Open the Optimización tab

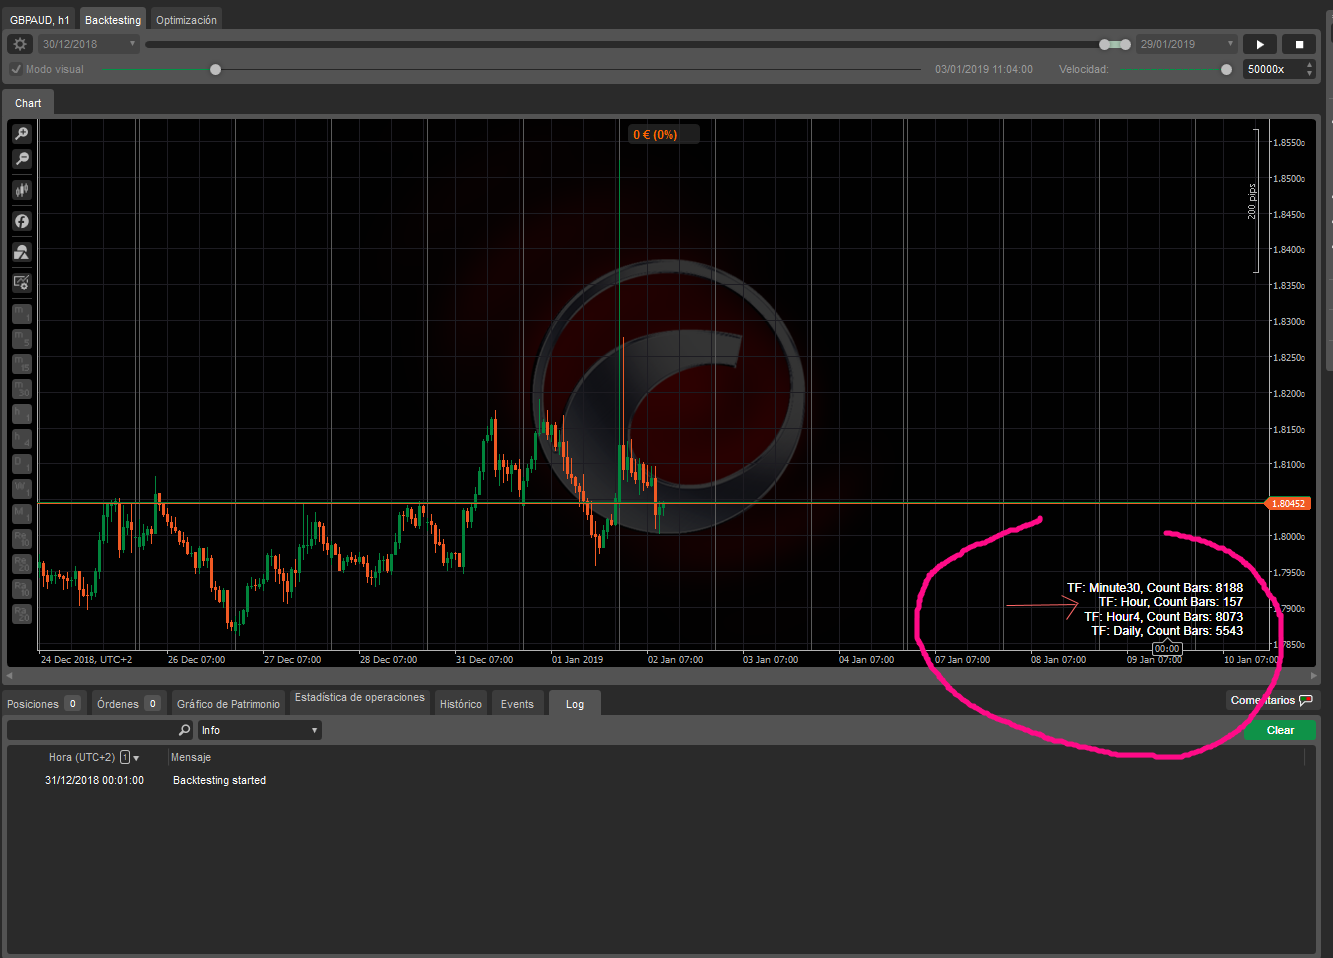[x=186, y=20]
